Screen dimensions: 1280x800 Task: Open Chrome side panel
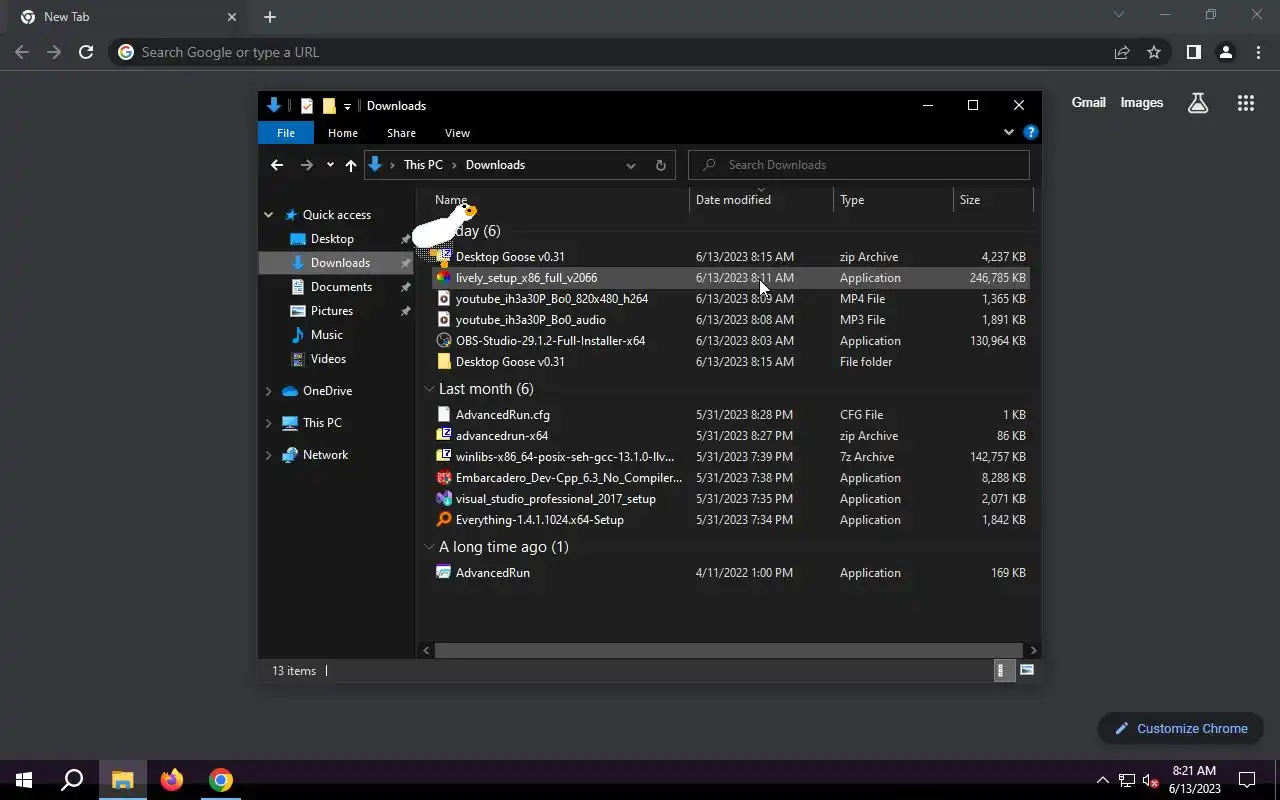tap(1193, 52)
